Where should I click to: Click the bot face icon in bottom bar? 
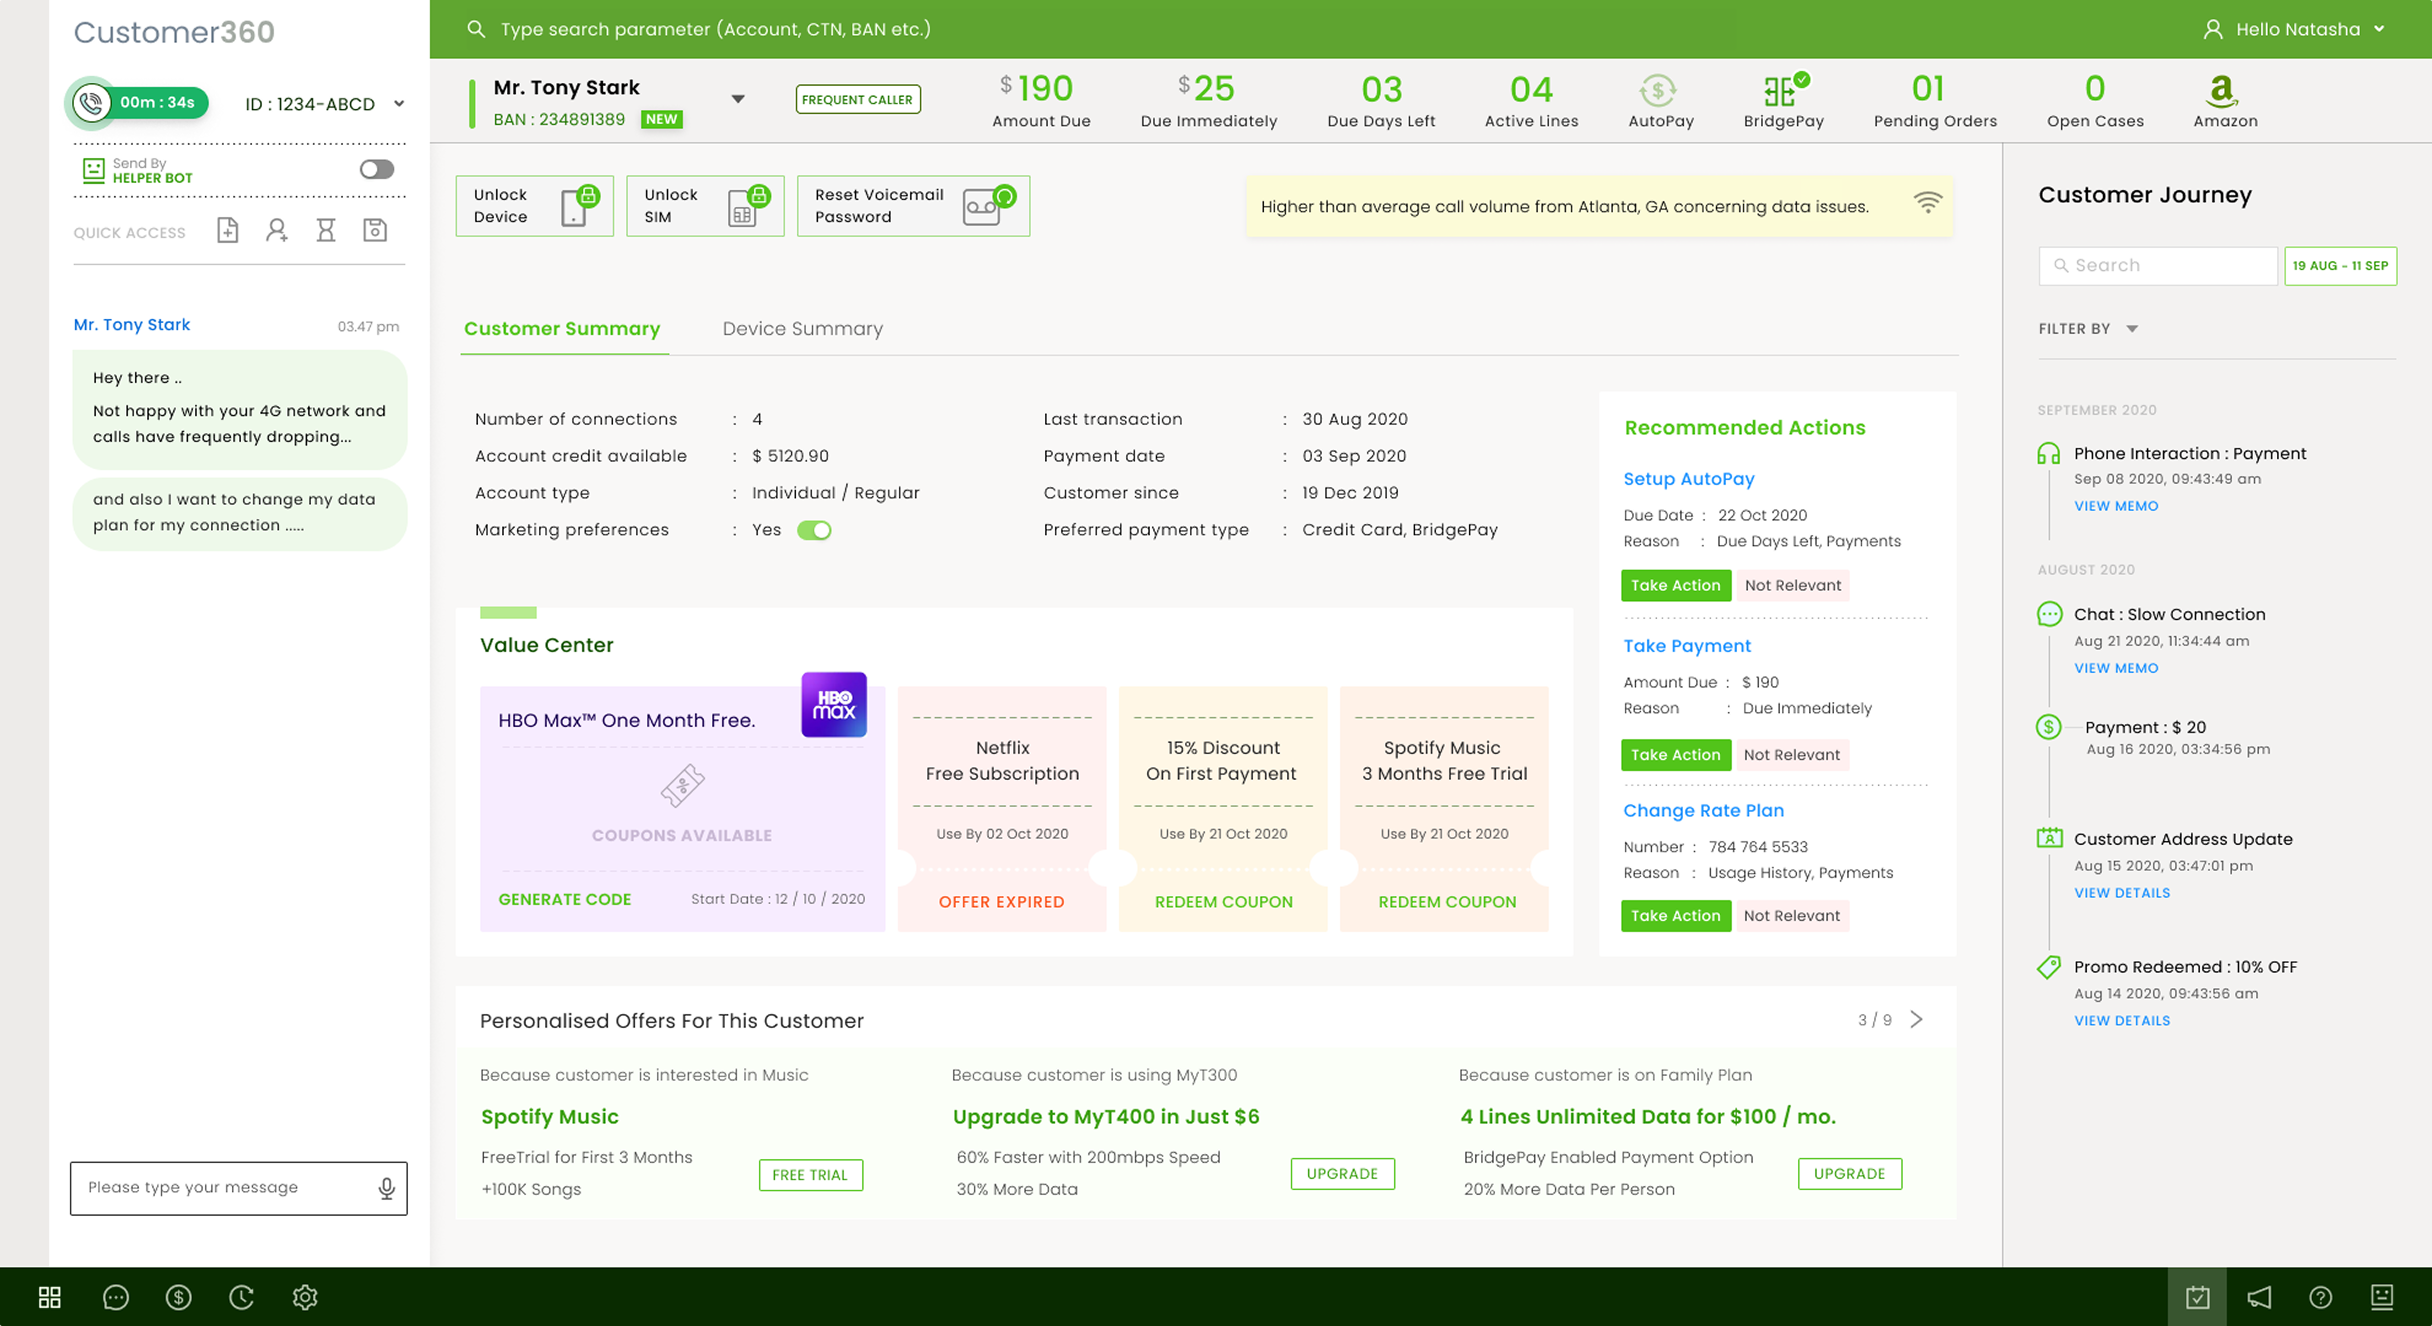[x=2382, y=1297]
